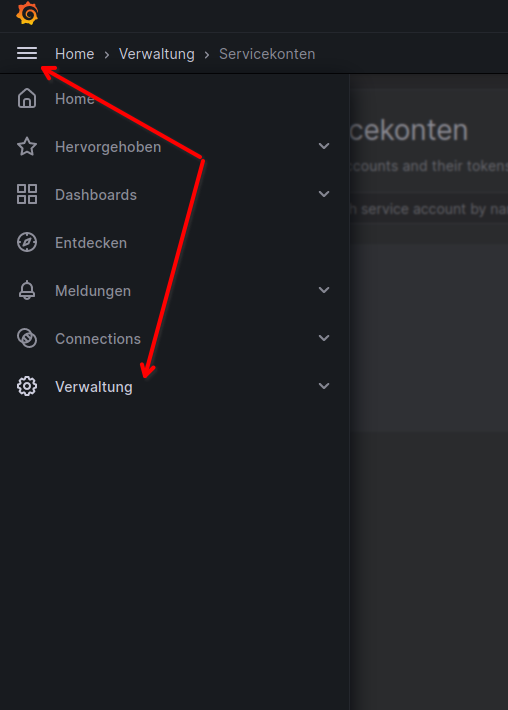Viewport: 508px width, 710px height.
Task: Click the Verwaltung gear icon
Action: tap(27, 386)
